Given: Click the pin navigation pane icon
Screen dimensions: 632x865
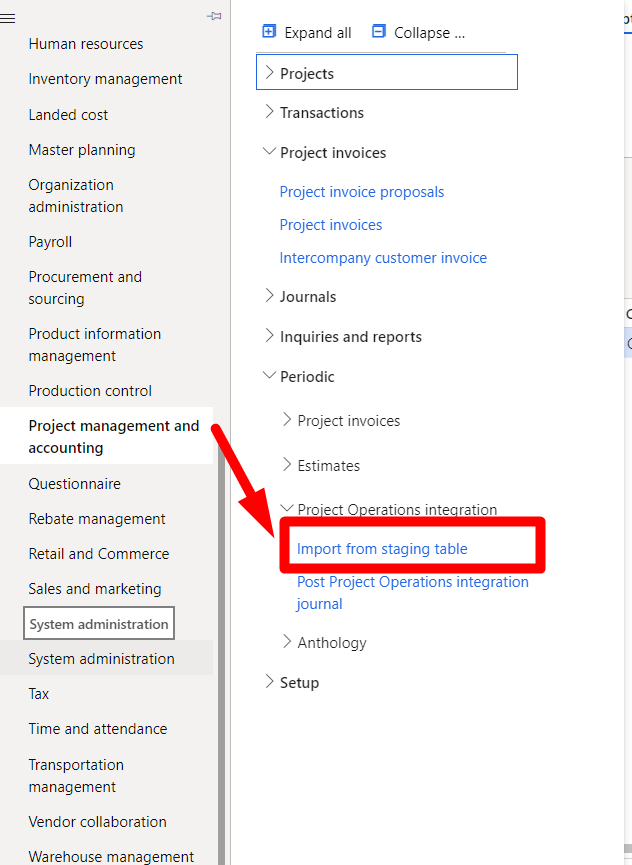Looking at the screenshot, I should [214, 16].
